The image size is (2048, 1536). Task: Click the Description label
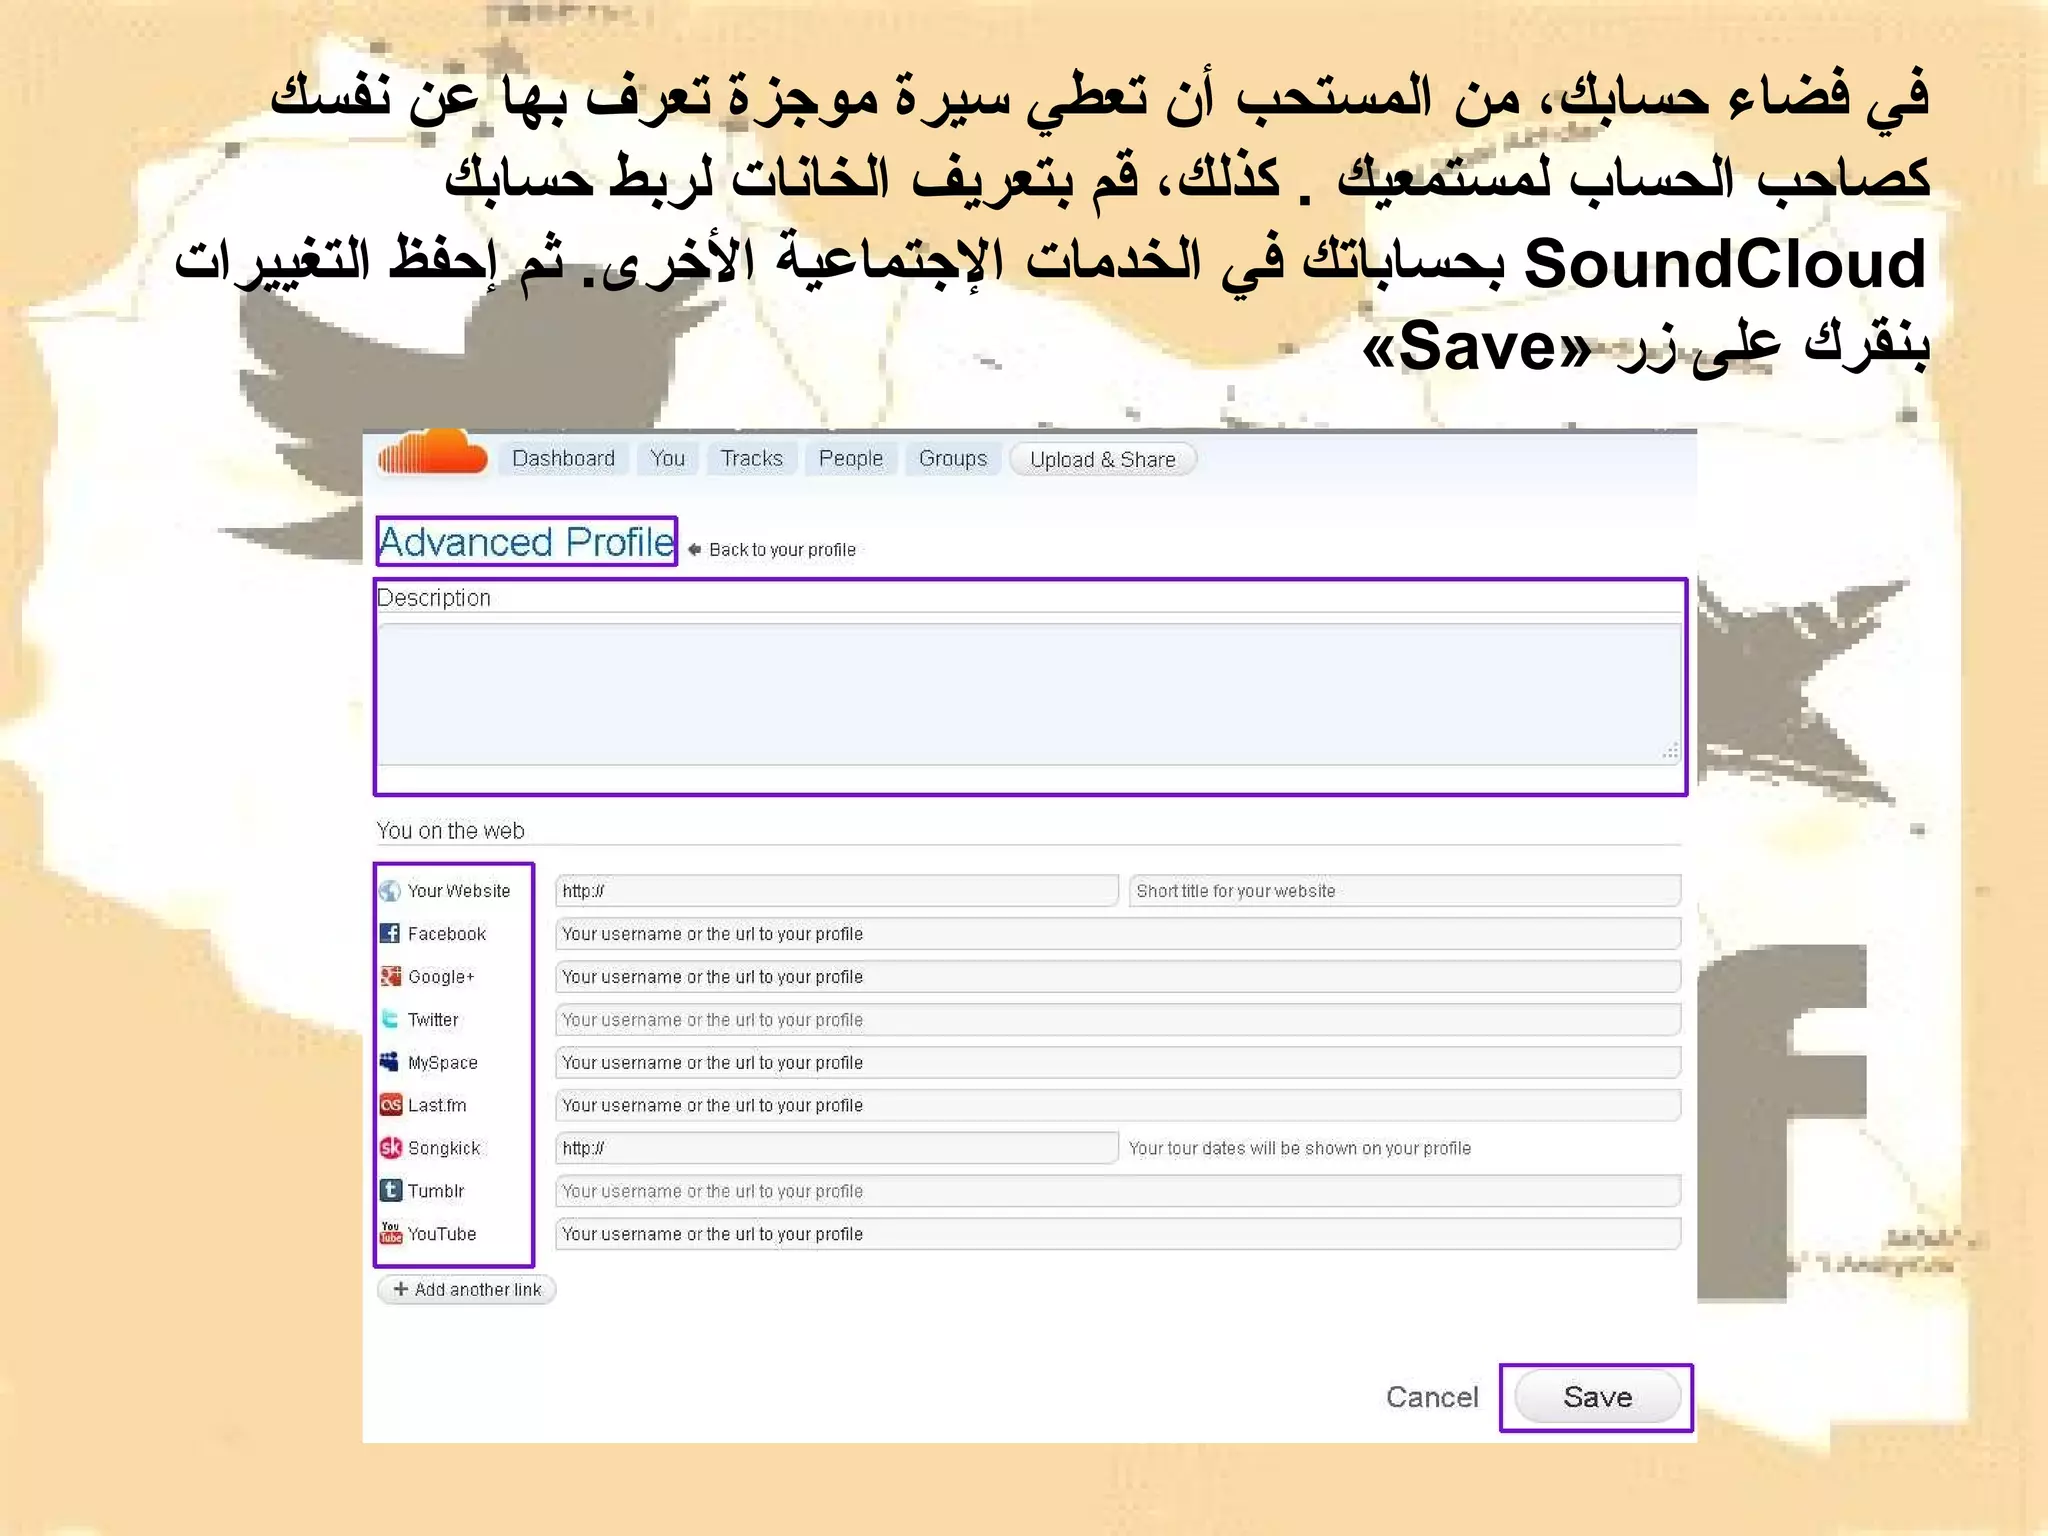(434, 598)
